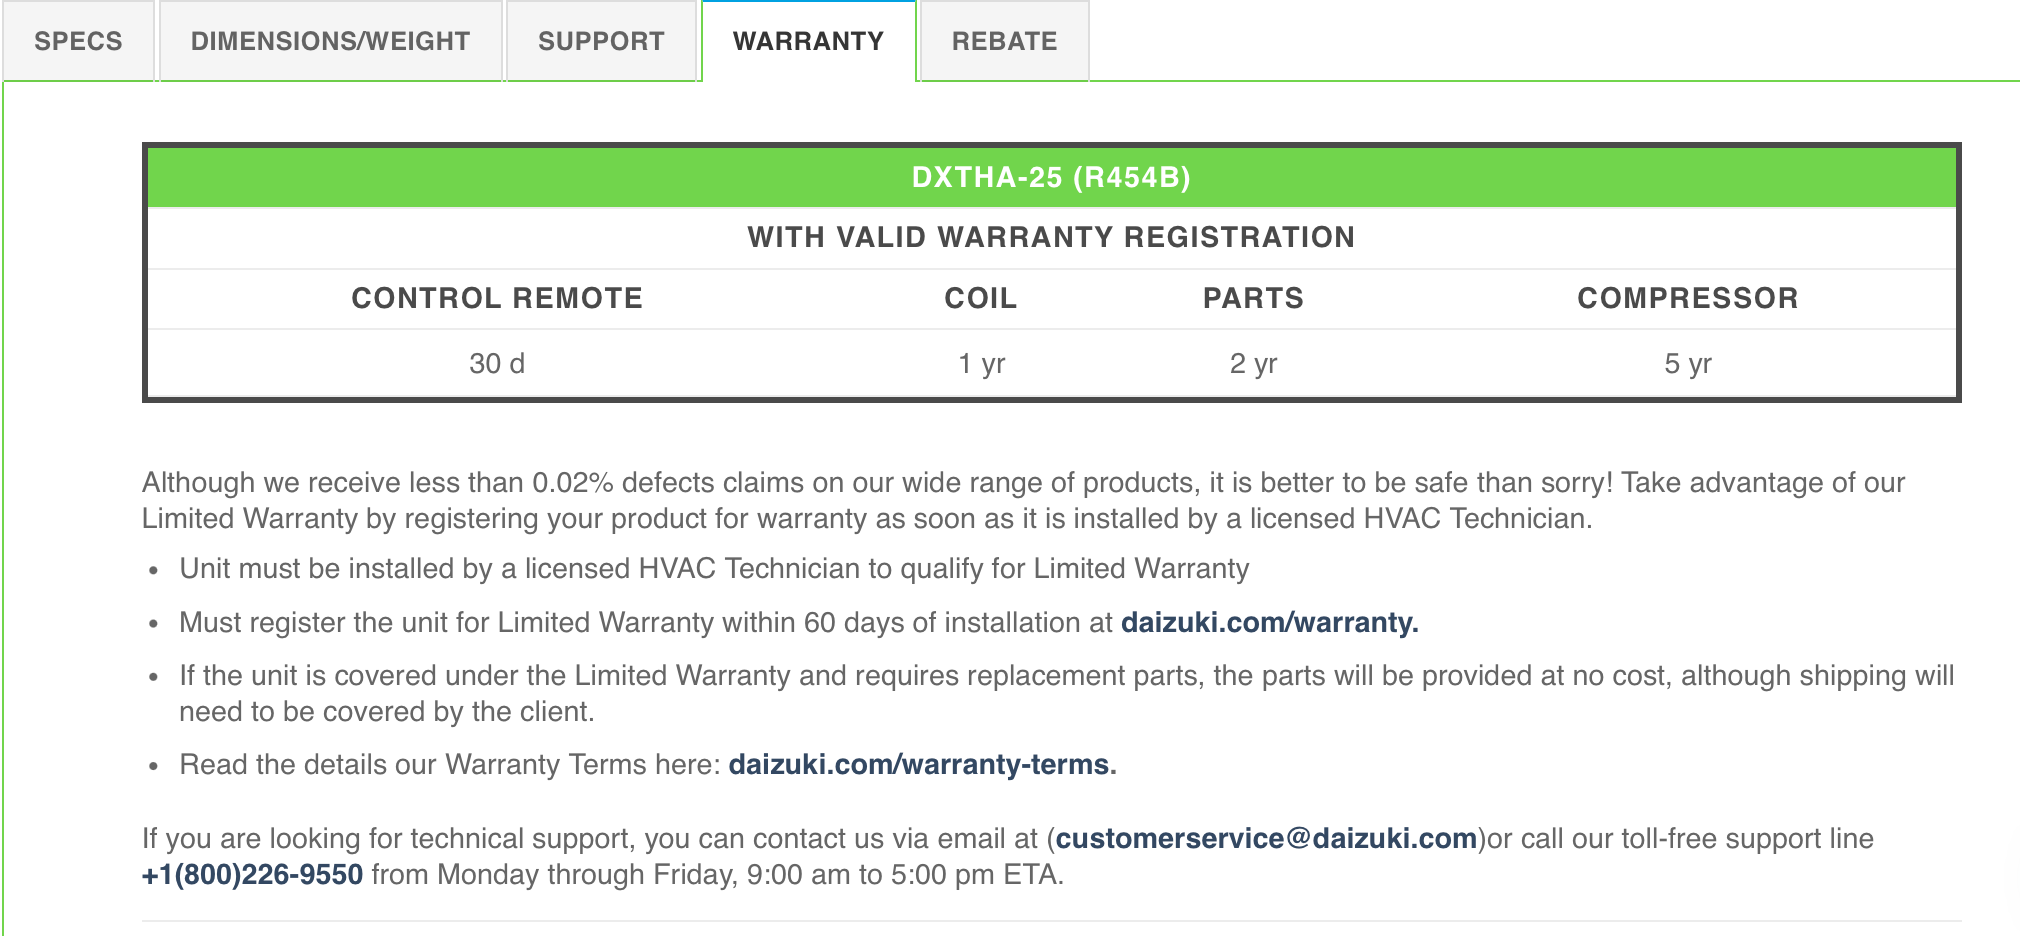The image size is (2020, 936).
Task: Click the 1 yr coil warranty value
Action: (x=981, y=363)
